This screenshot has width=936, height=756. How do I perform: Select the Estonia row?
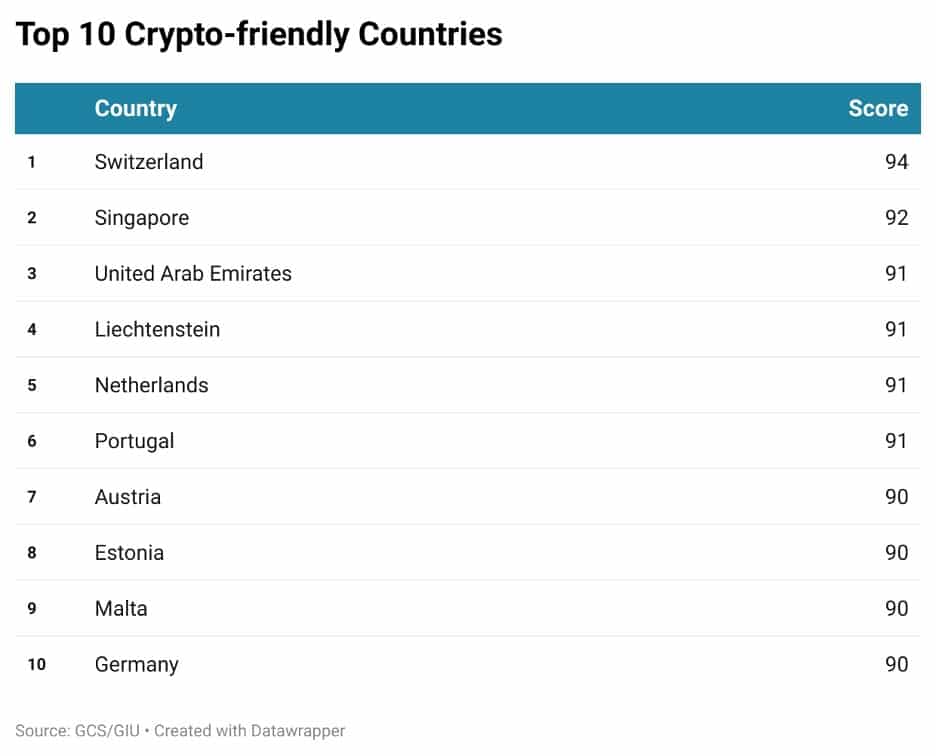click(467, 553)
